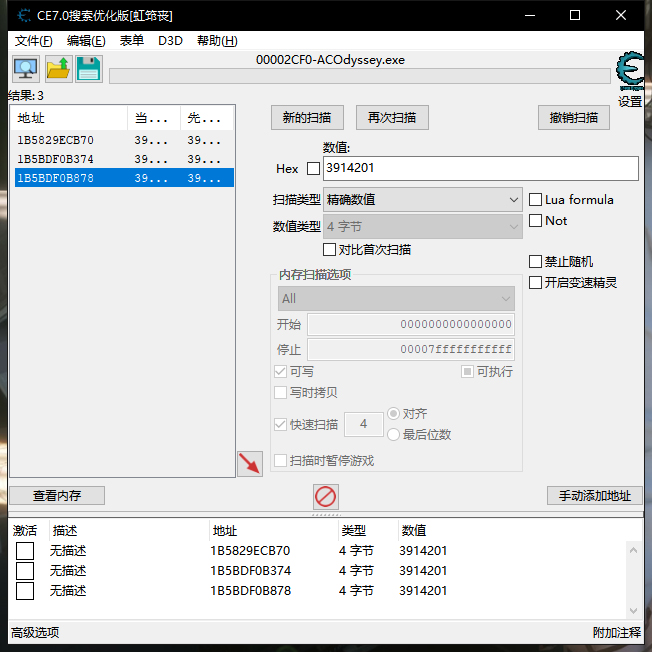
Task: Copy selected addresses with red arrow
Action: (250, 464)
